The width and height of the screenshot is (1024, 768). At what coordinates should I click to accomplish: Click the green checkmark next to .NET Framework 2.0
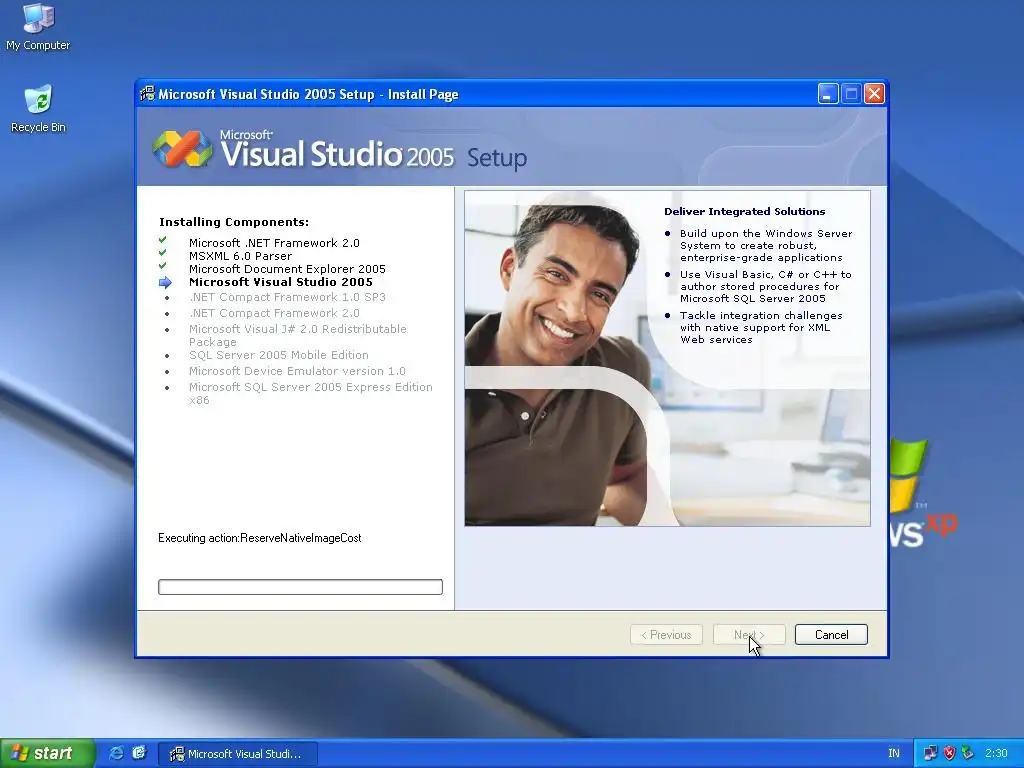click(x=163, y=240)
